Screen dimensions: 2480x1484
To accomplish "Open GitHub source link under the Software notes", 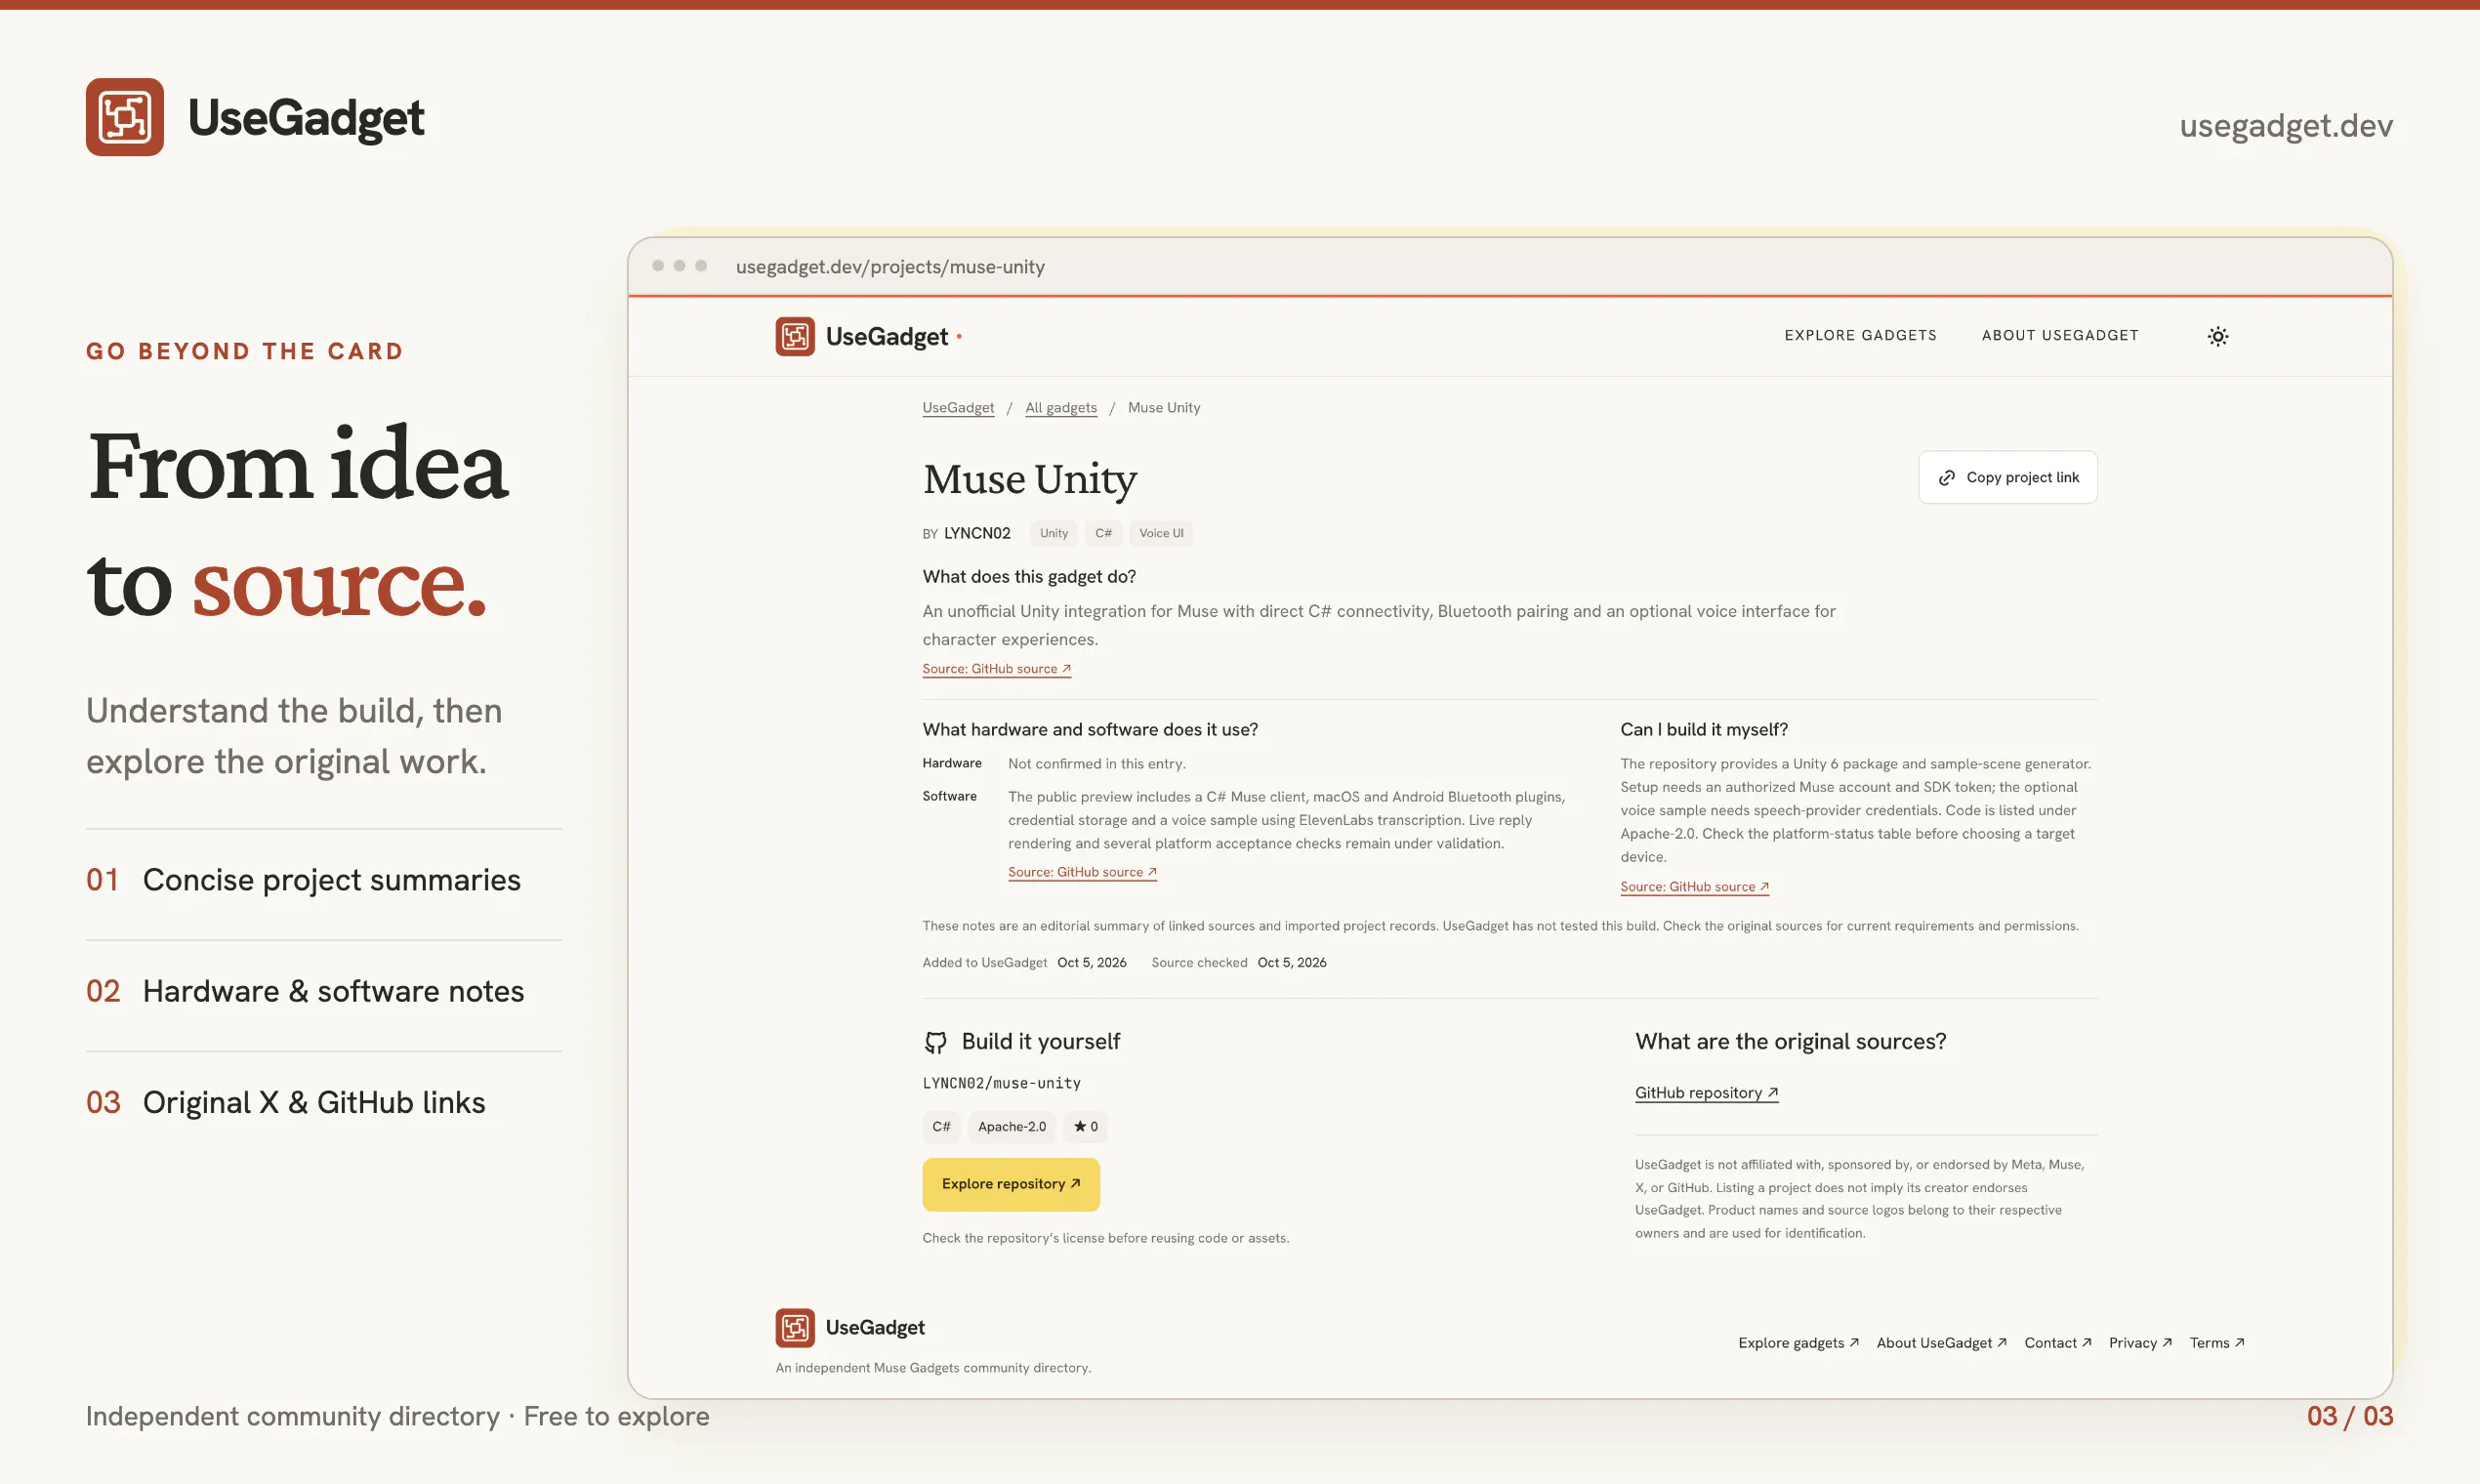I will (1082, 871).
